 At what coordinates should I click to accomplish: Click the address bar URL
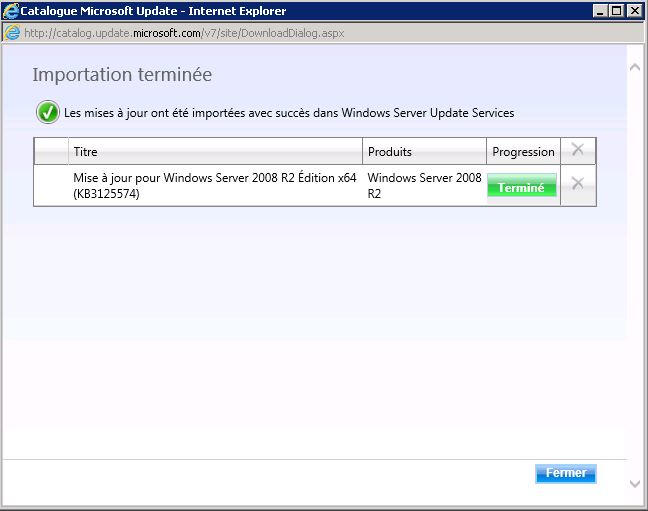[184, 33]
